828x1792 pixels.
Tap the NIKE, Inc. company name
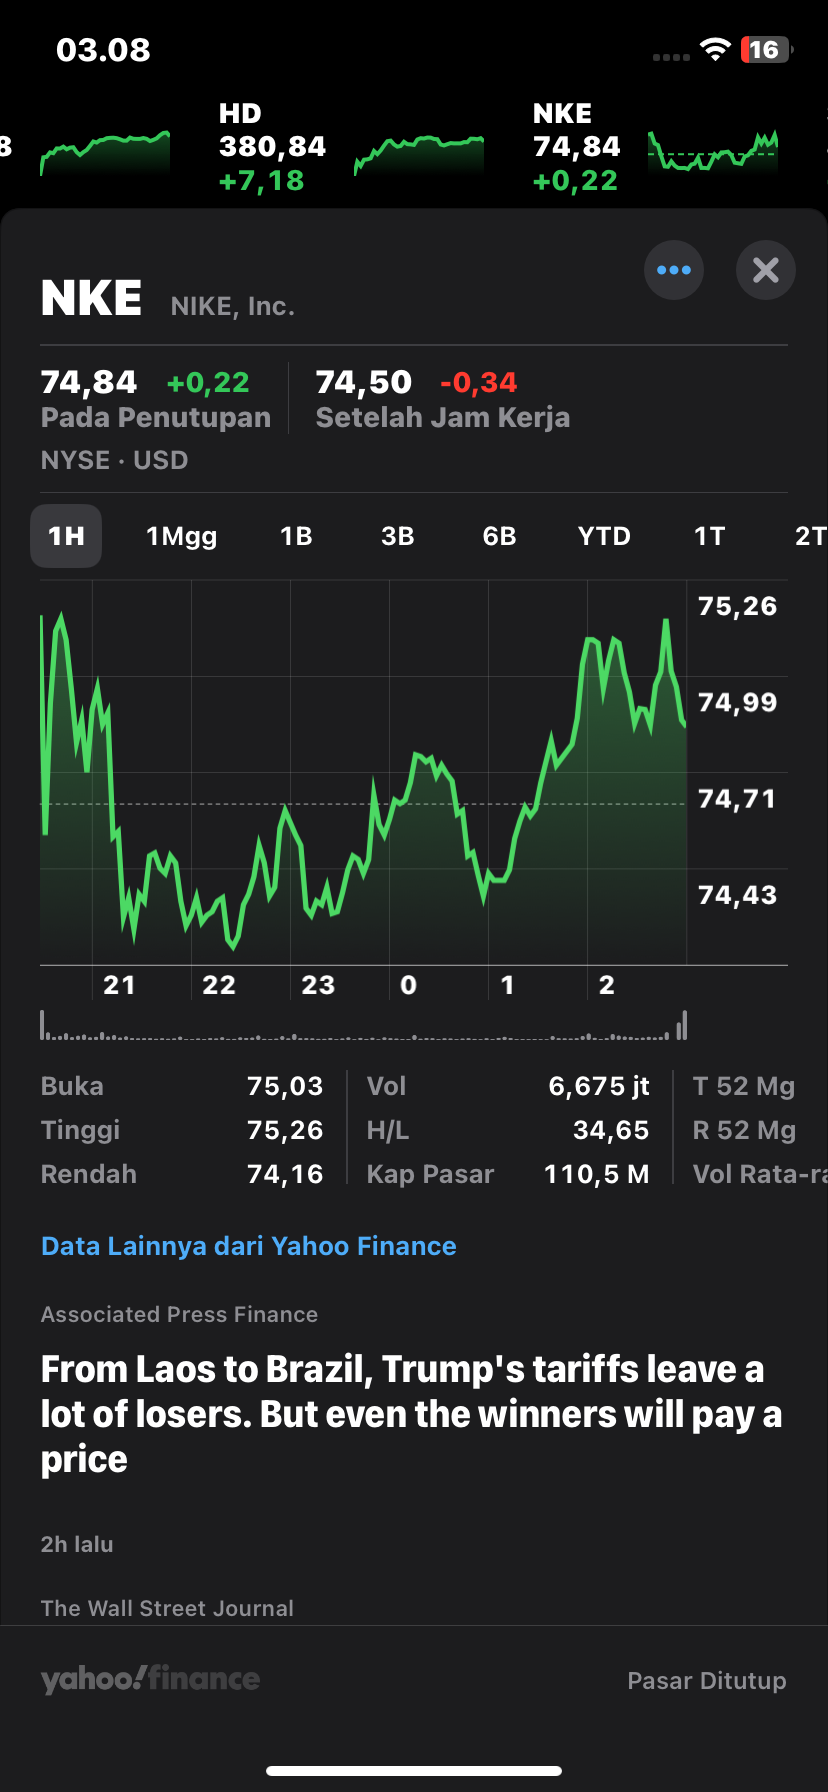click(233, 306)
